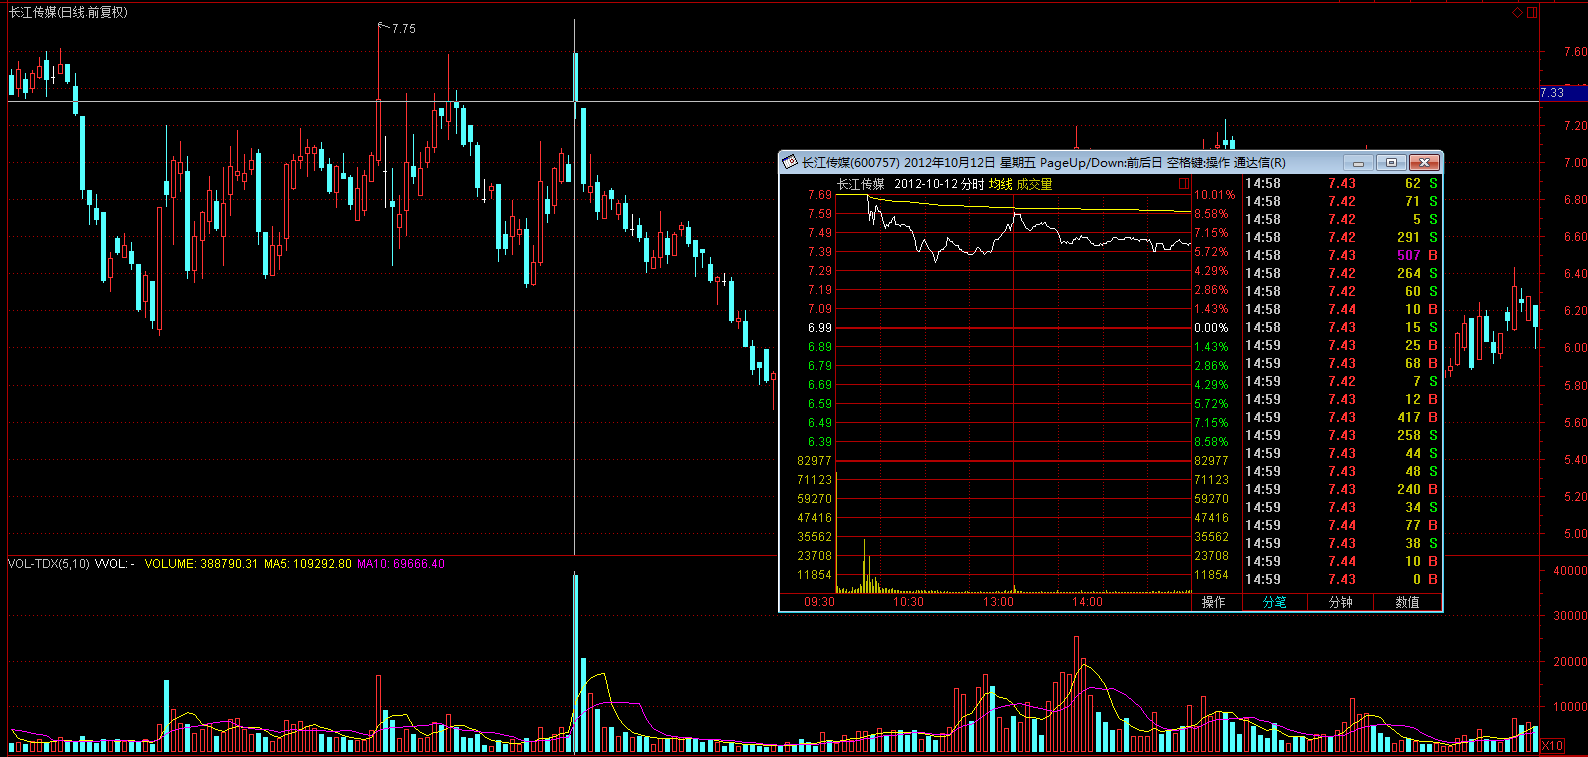Click the 长江传媒(日线 前复权) chart title
The width and height of the screenshot is (1588, 757).
click(x=69, y=12)
